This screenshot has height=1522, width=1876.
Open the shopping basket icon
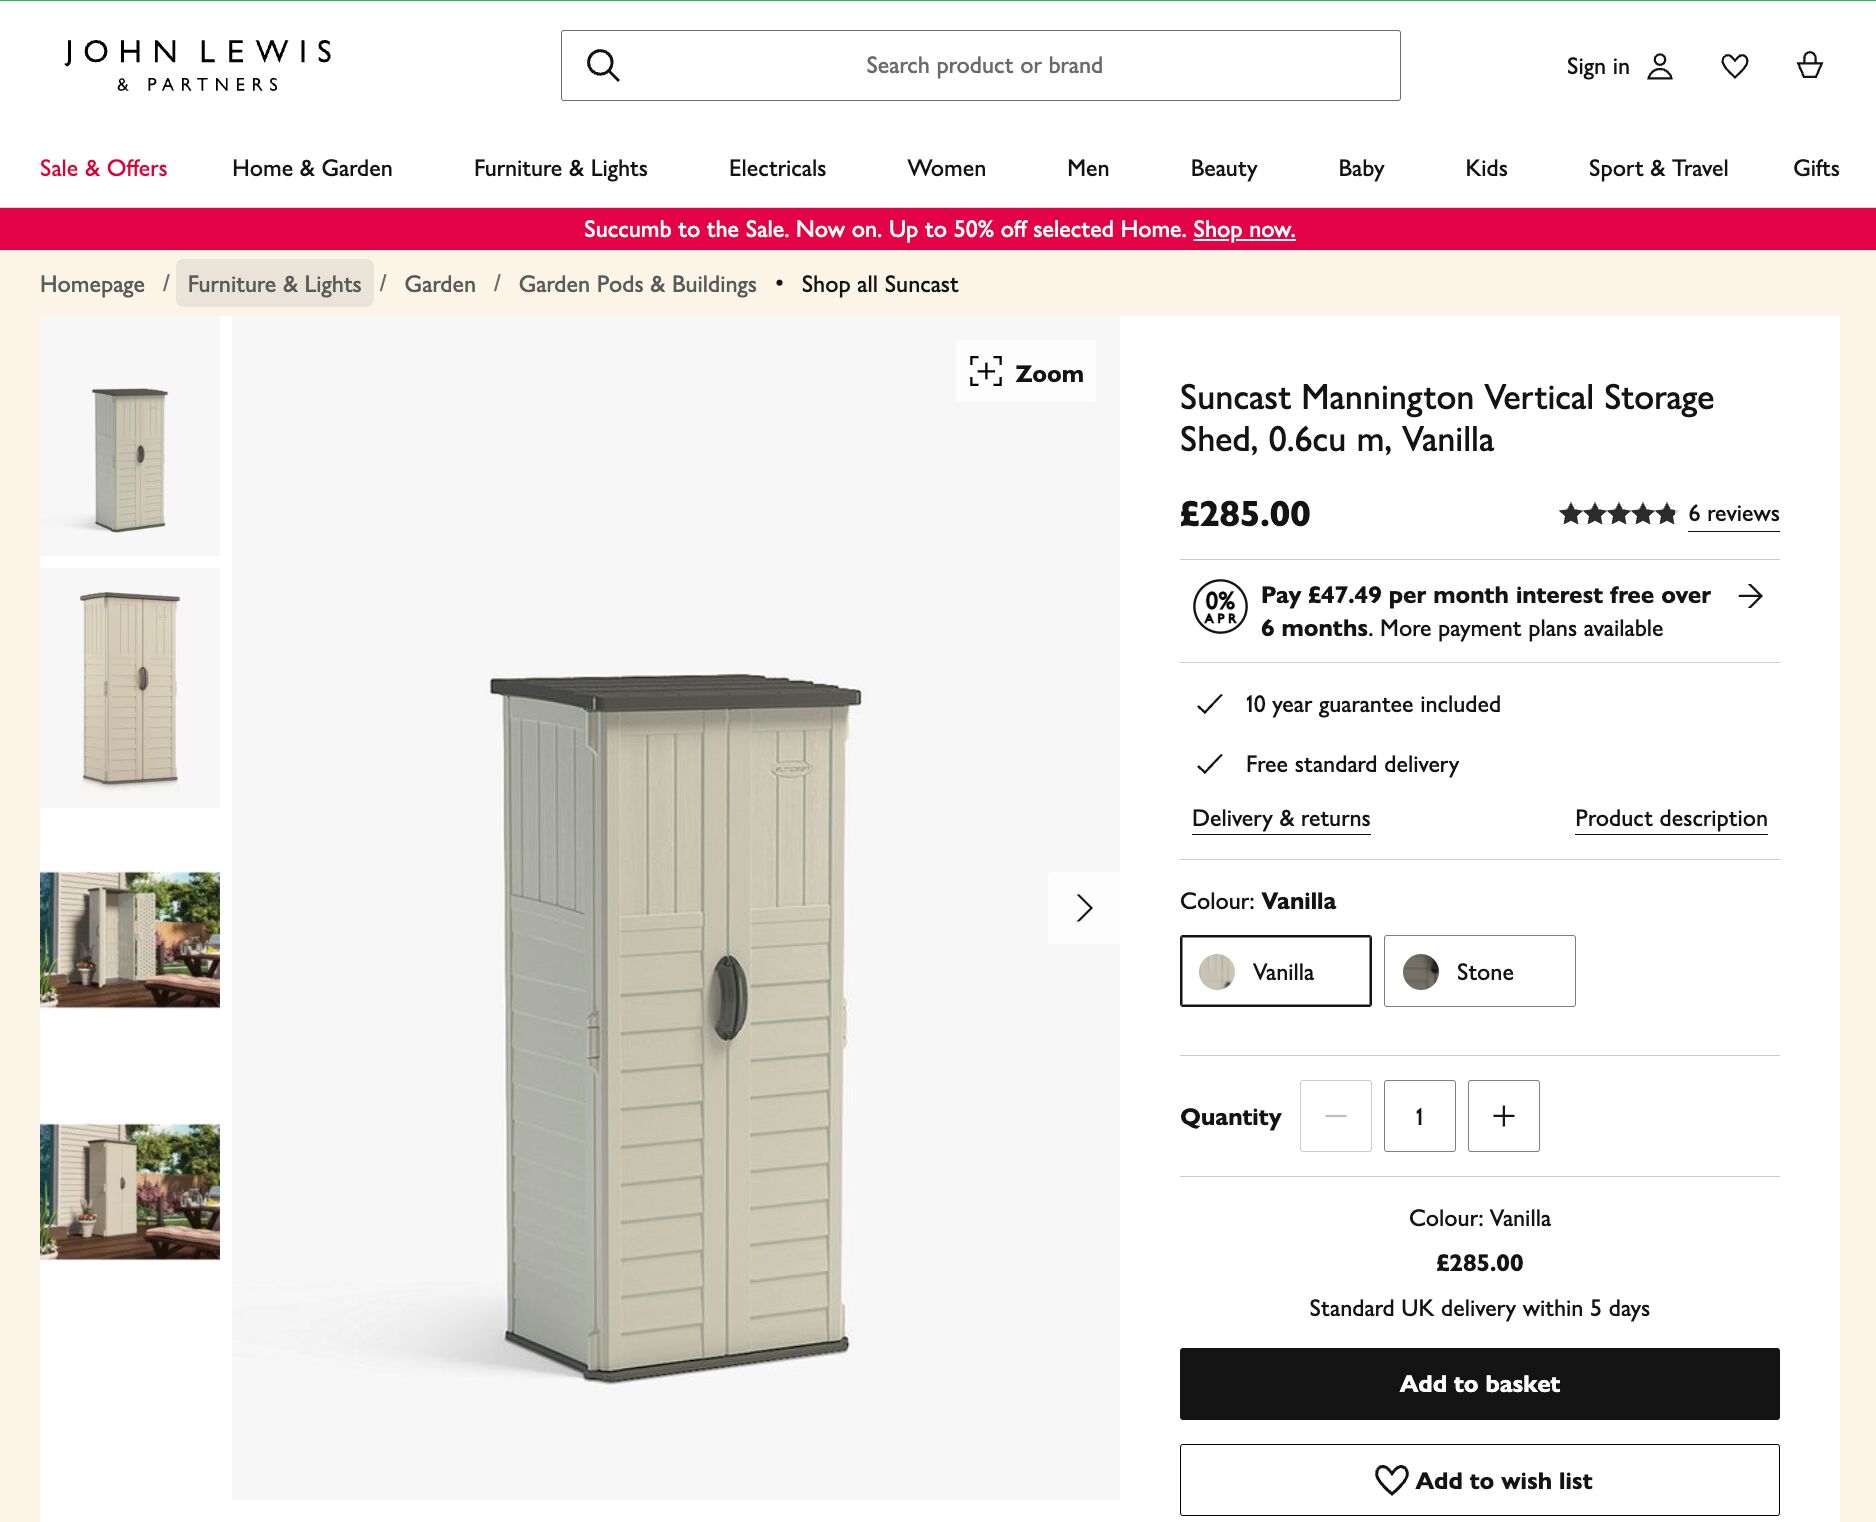1810,66
